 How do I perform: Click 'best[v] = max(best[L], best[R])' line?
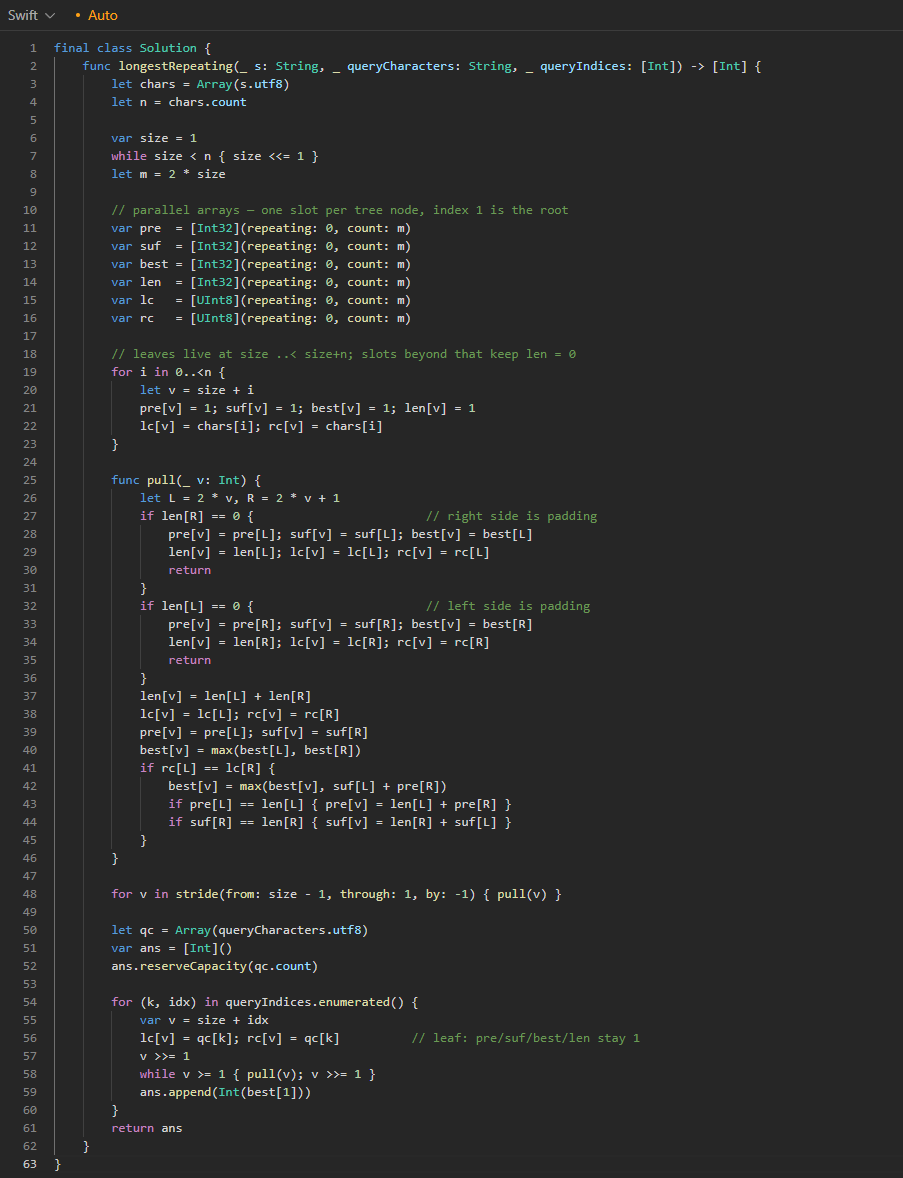[x=250, y=751]
